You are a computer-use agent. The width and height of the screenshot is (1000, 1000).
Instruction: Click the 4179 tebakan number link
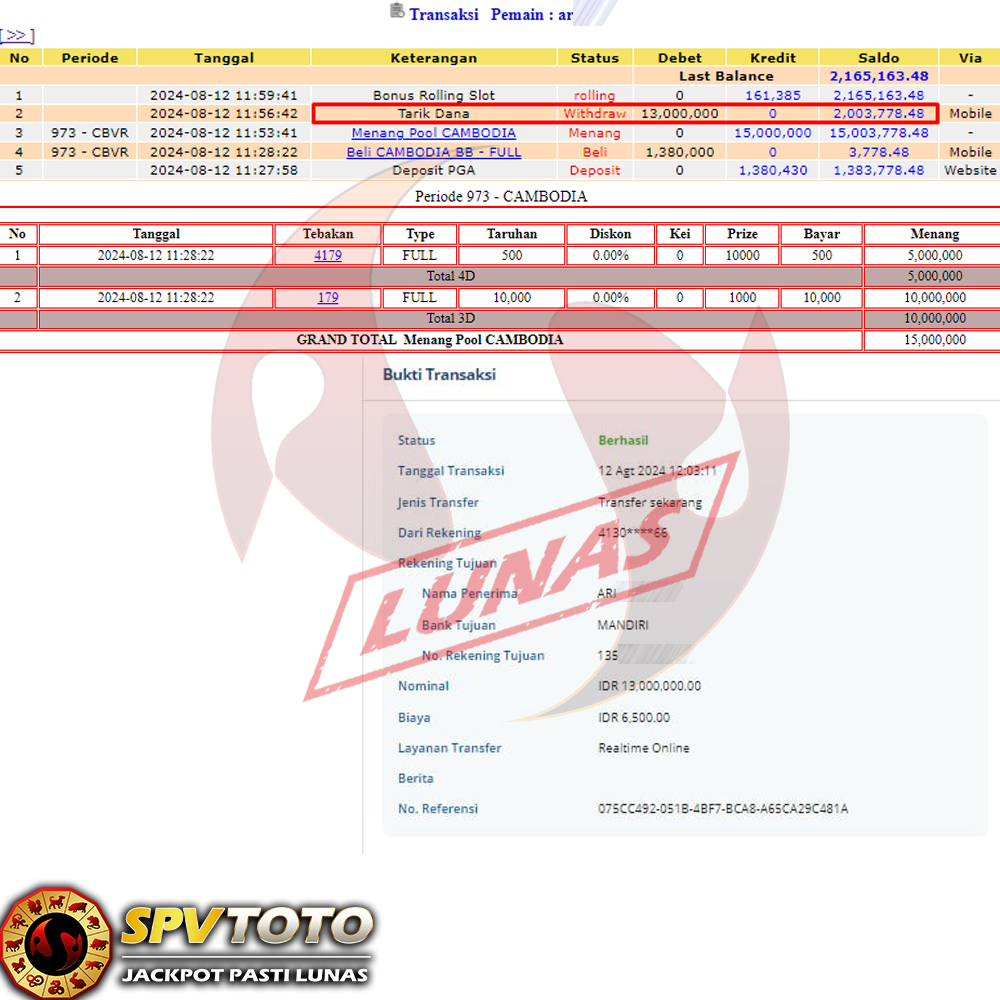coord(328,256)
